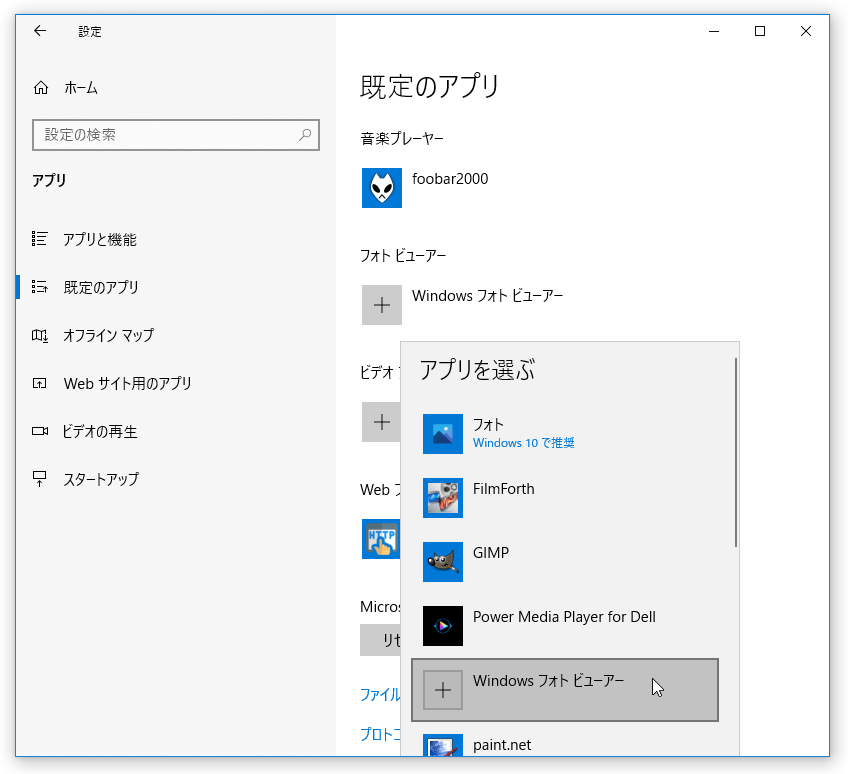Click the search magnifier icon

(305, 135)
